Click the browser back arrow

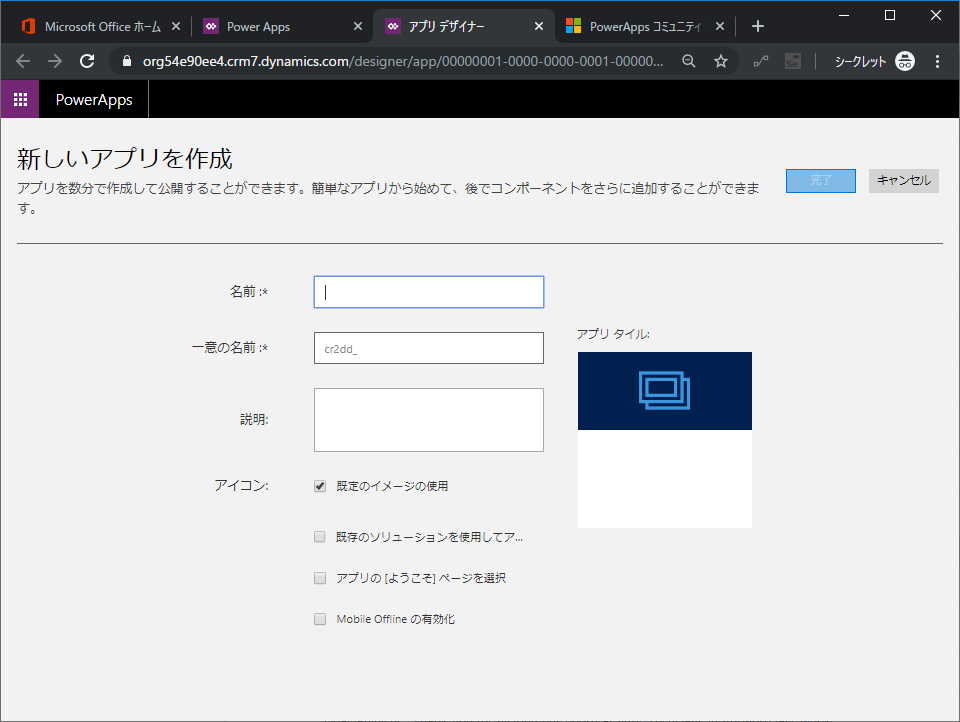point(23,61)
